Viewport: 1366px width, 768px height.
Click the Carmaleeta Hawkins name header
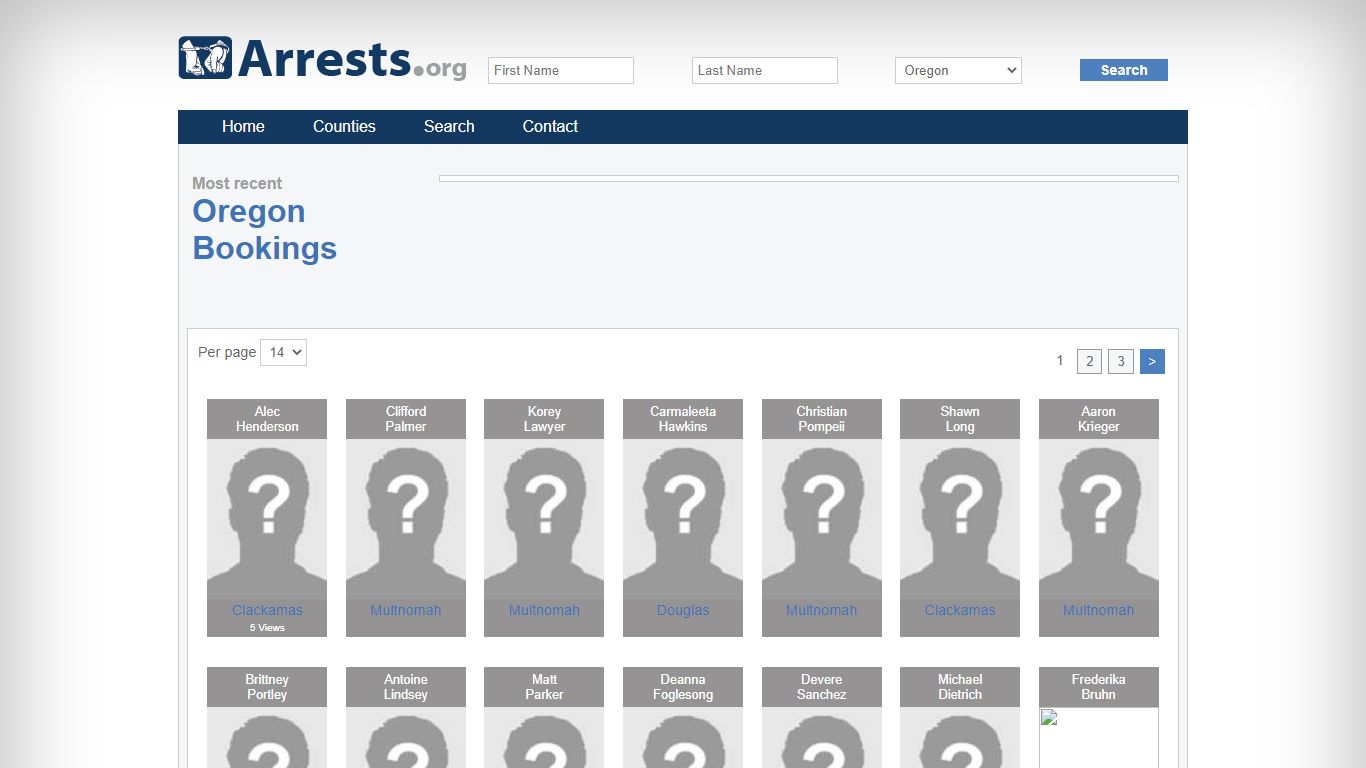683,419
